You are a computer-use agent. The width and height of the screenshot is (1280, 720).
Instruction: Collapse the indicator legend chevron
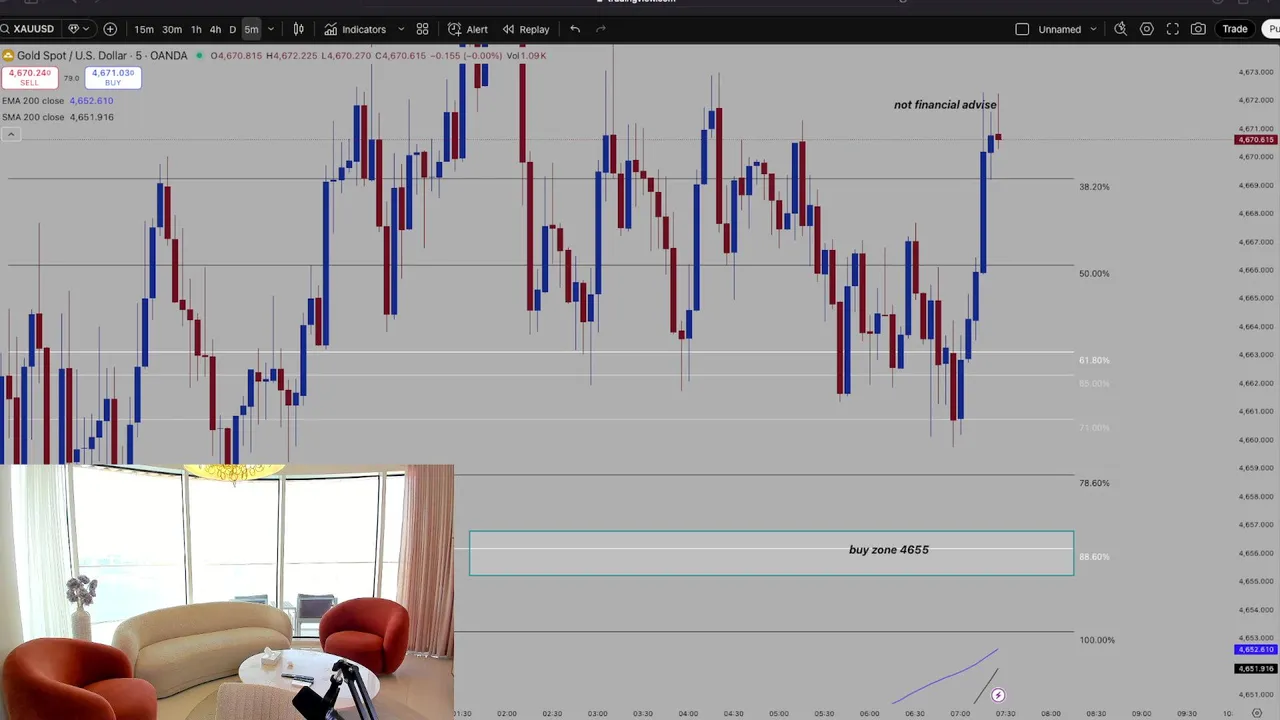10,134
